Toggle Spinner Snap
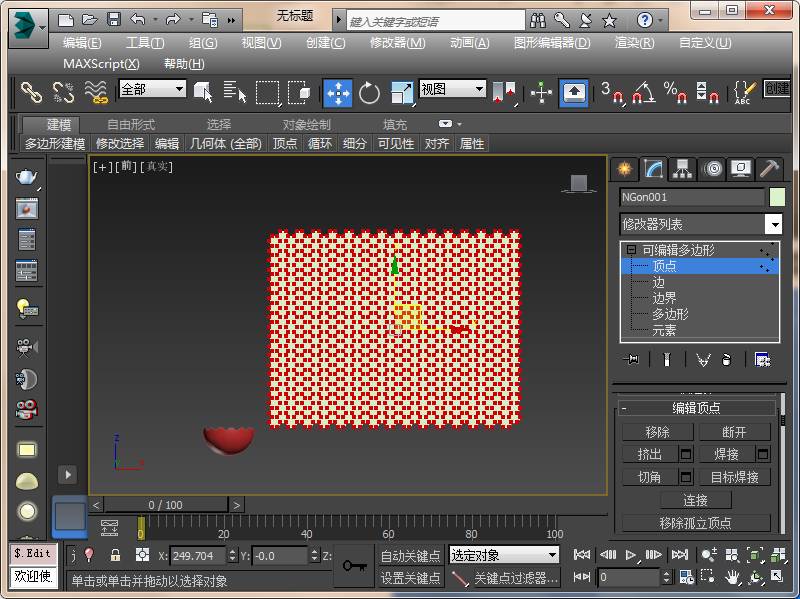This screenshot has height=599, width=800. tap(708, 92)
